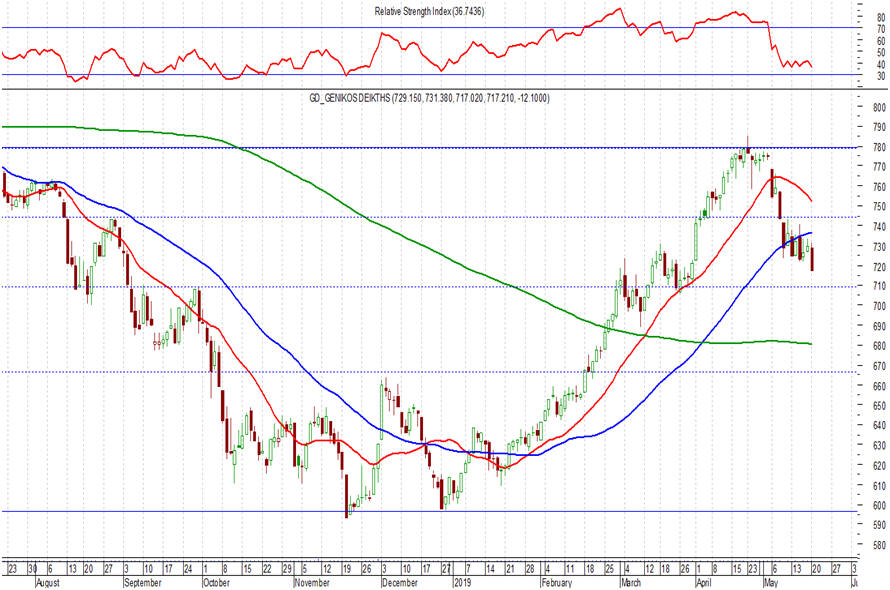Select the 600 price axis label

(880, 505)
